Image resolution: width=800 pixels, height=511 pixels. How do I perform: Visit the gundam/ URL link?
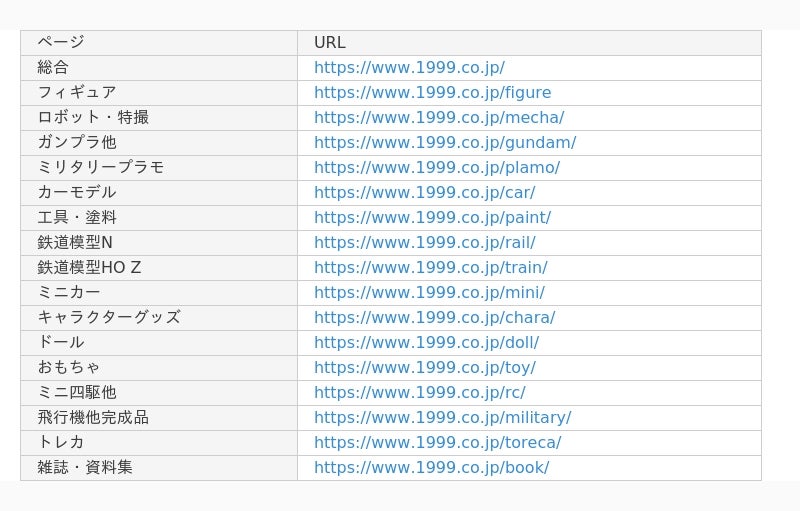pos(445,143)
